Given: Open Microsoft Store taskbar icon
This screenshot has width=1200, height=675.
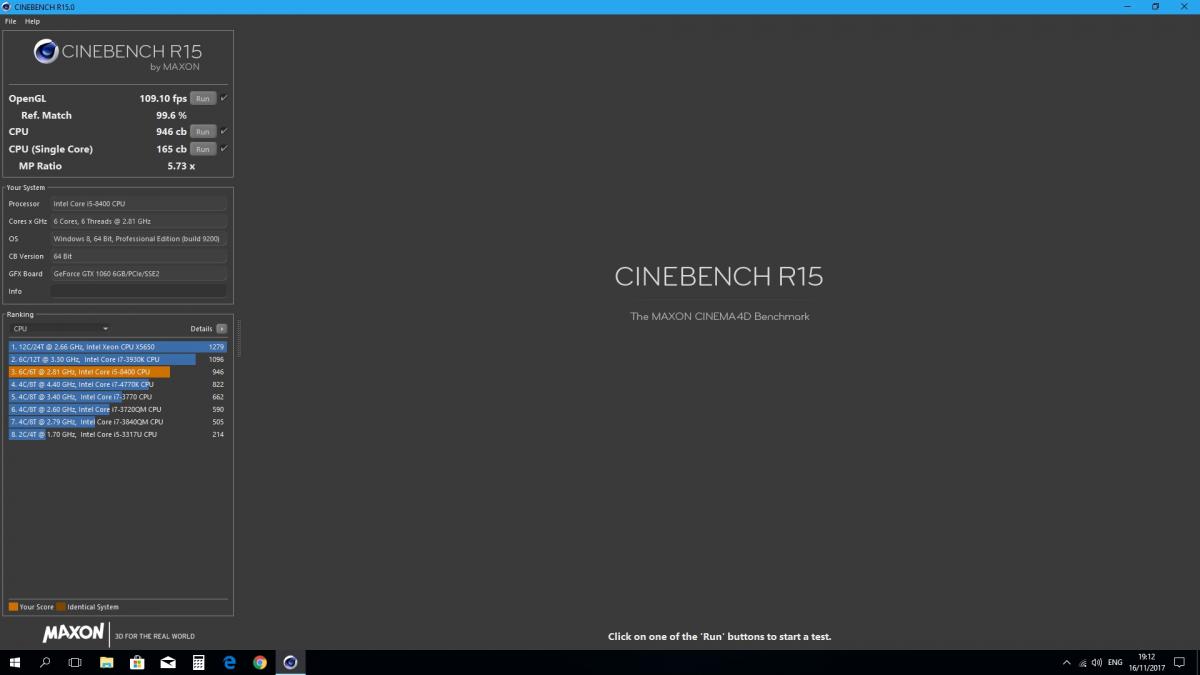Looking at the screenshot, I should [137, 662].
